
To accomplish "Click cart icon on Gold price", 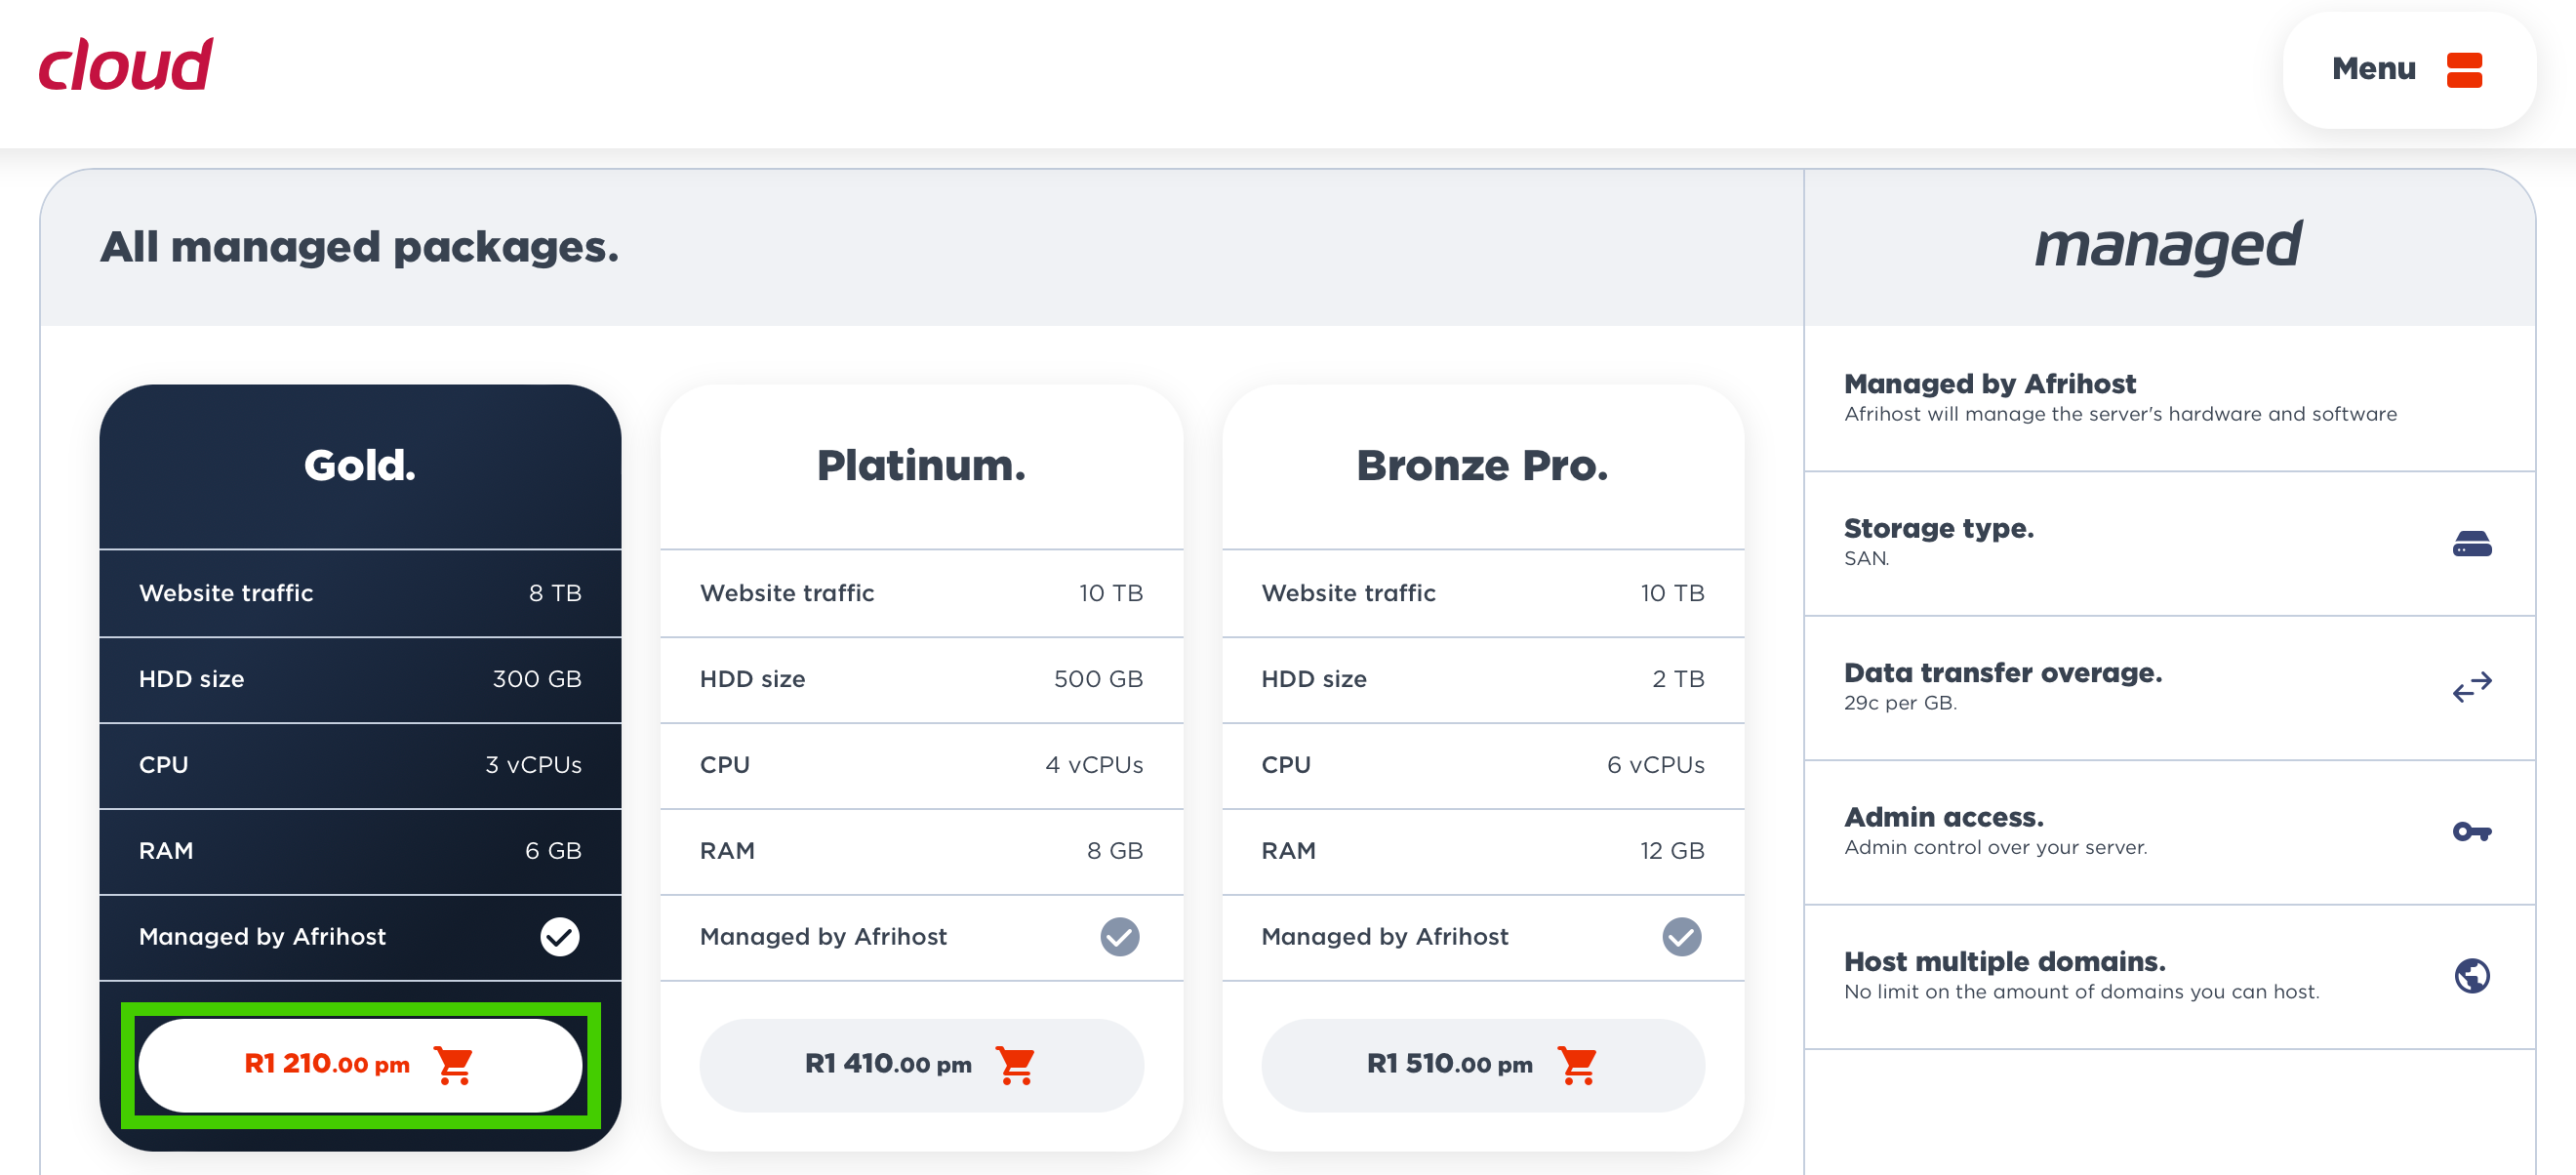I will 453,1065.
